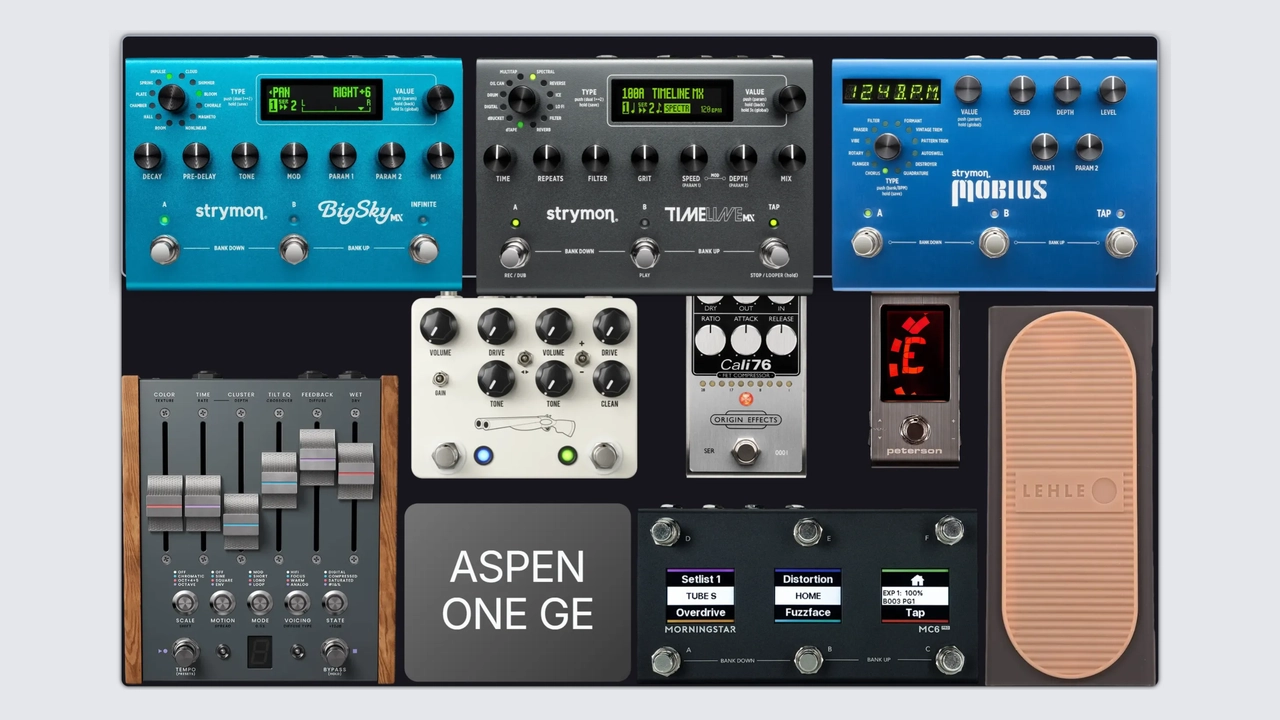Image resolution: width=1280 pixels, height=720 pixels.
Task: Click the Grit knob on TimeLine MX
Action: 645,157
